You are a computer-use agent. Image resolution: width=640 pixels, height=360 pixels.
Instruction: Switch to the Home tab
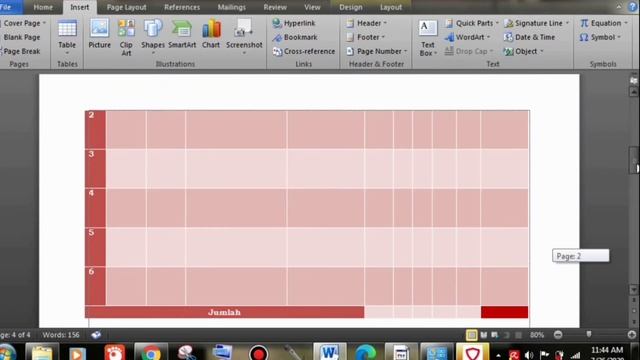tap(43, 7)
